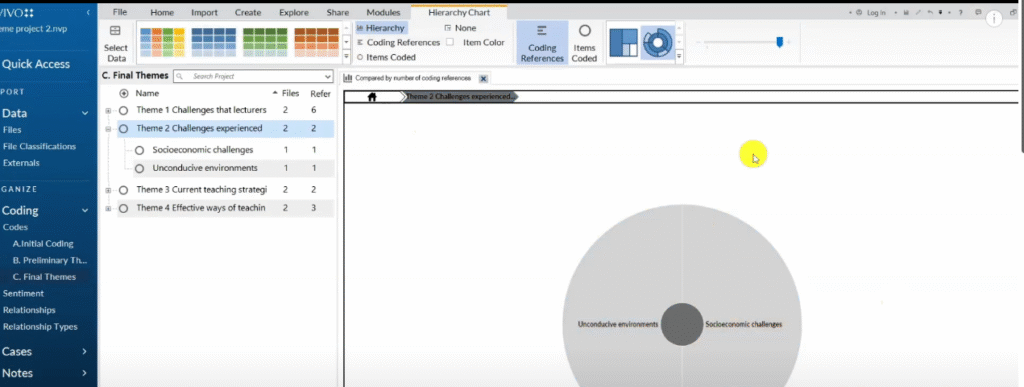The height and width of the screenshot is (387, 1024).
Task: Open the Explore ribbon tab
Action: (x=294, y=12)
